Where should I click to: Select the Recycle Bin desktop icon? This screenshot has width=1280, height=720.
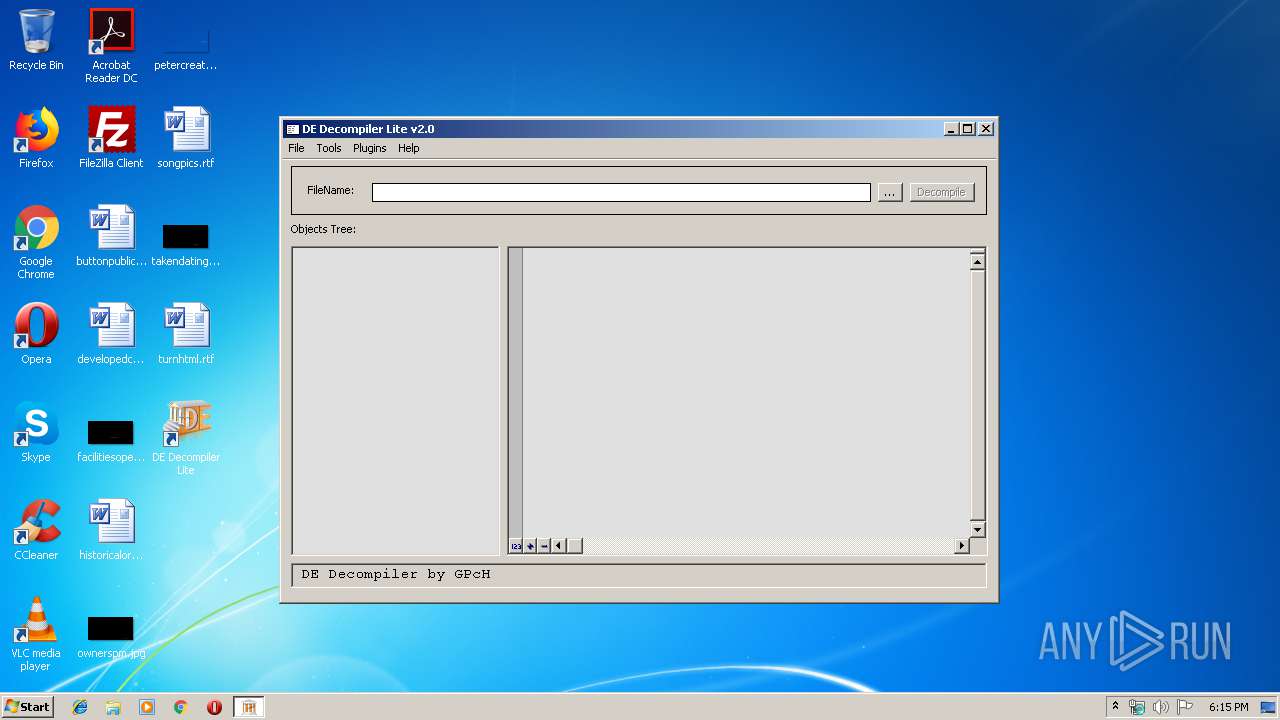pyautogui.click(x=36, y=40)
